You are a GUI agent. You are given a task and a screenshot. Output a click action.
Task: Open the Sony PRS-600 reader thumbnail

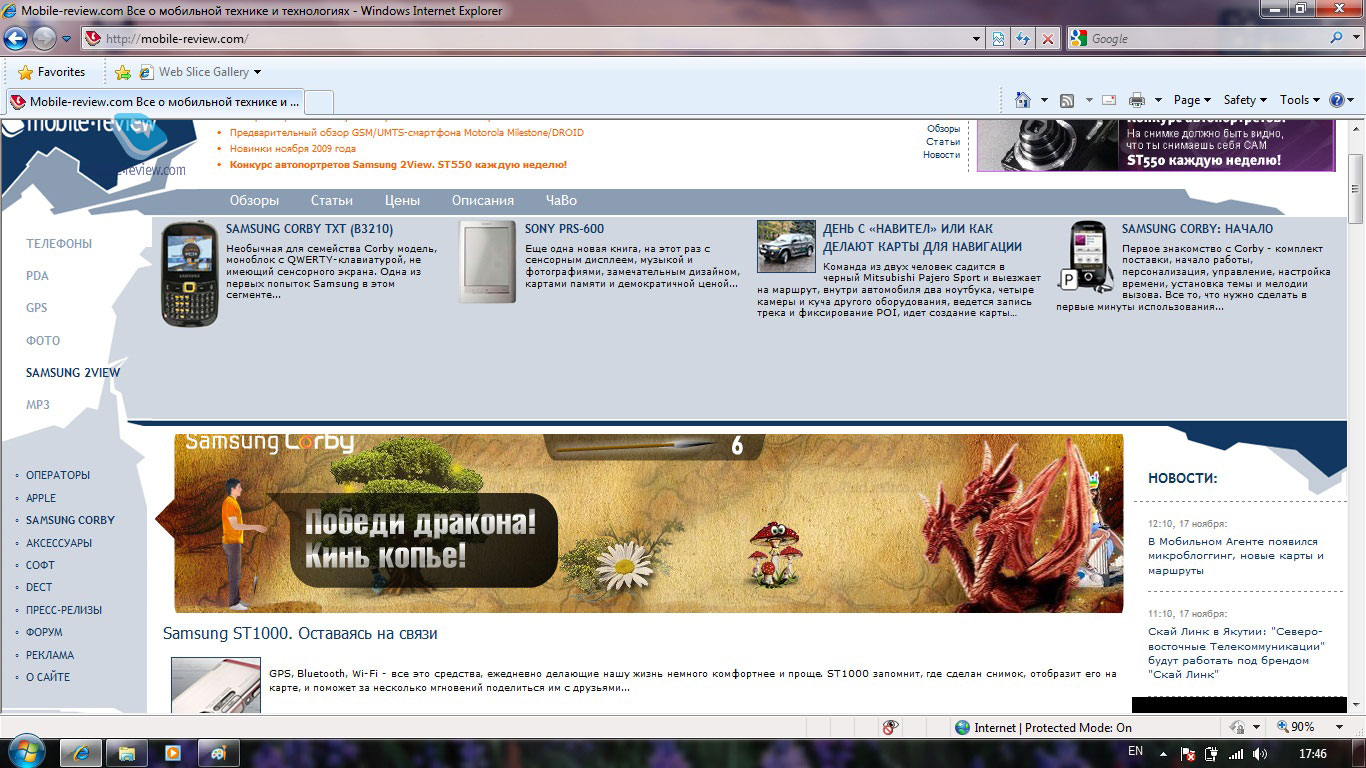click(x=487, y=262)
